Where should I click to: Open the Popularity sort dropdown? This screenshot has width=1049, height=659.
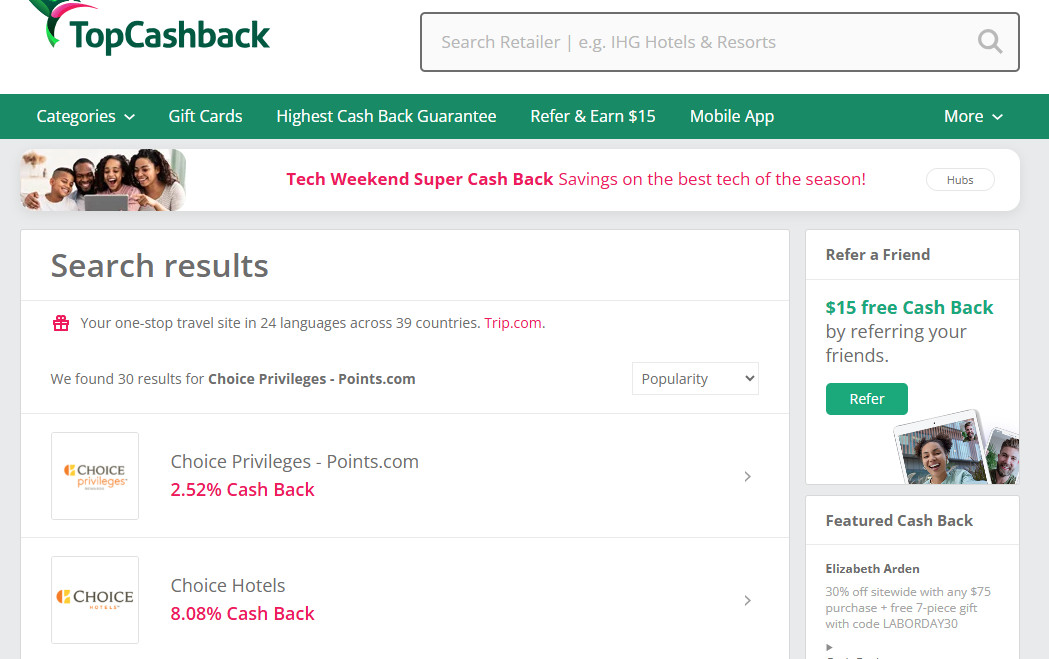[695, 379]
